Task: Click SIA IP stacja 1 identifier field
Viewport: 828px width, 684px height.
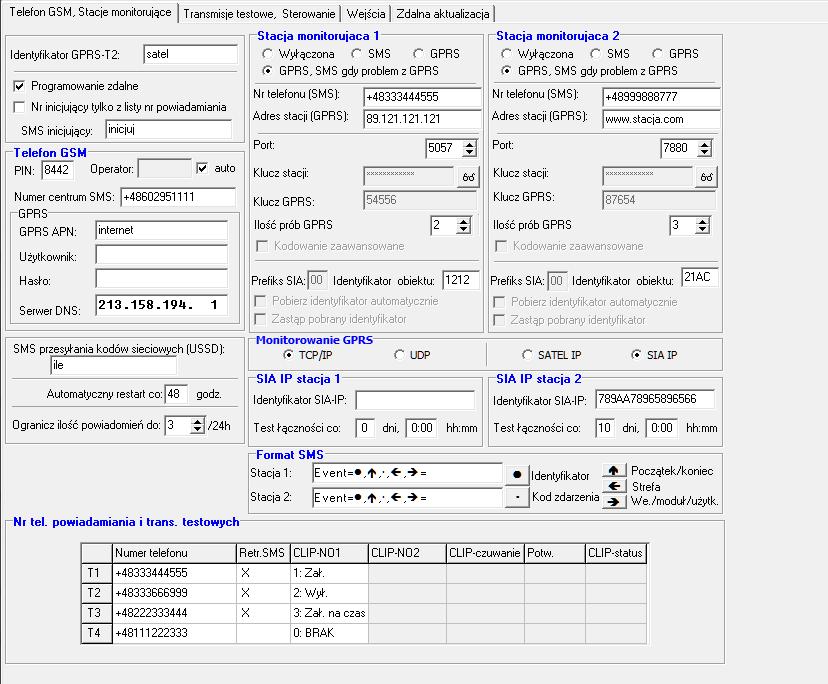Action: coord(416,400)
